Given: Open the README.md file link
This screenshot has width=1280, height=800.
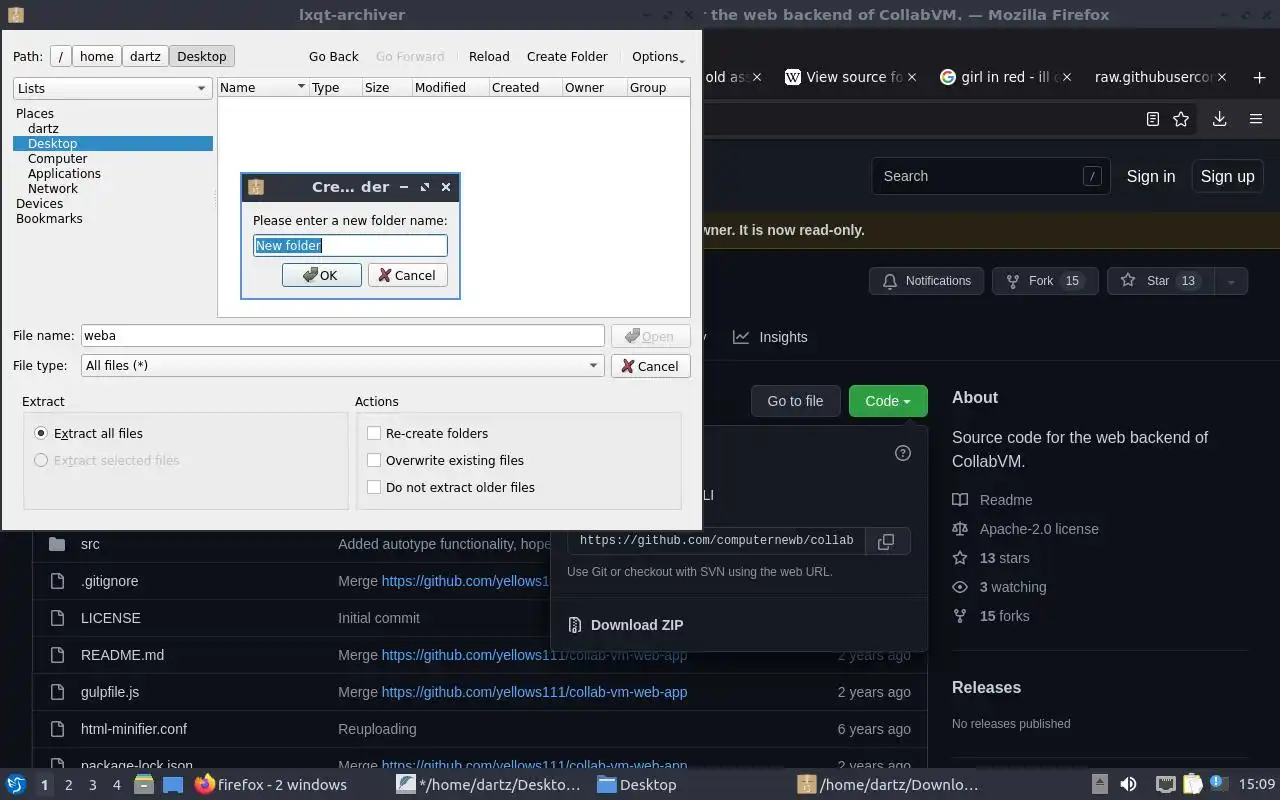Looking at the screenshot, I should [122, 655].
